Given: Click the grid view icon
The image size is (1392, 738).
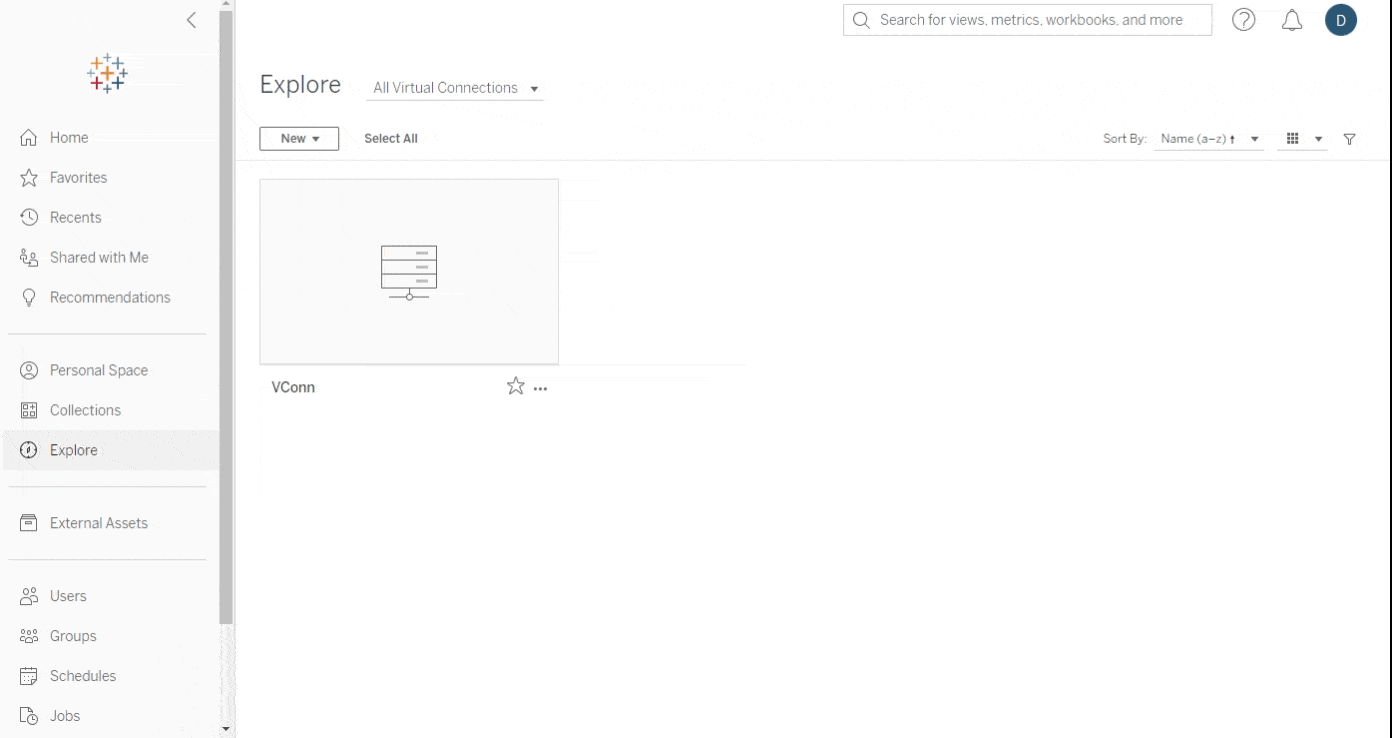Looking at the screenshot, I should click(x=1292, y=139).
